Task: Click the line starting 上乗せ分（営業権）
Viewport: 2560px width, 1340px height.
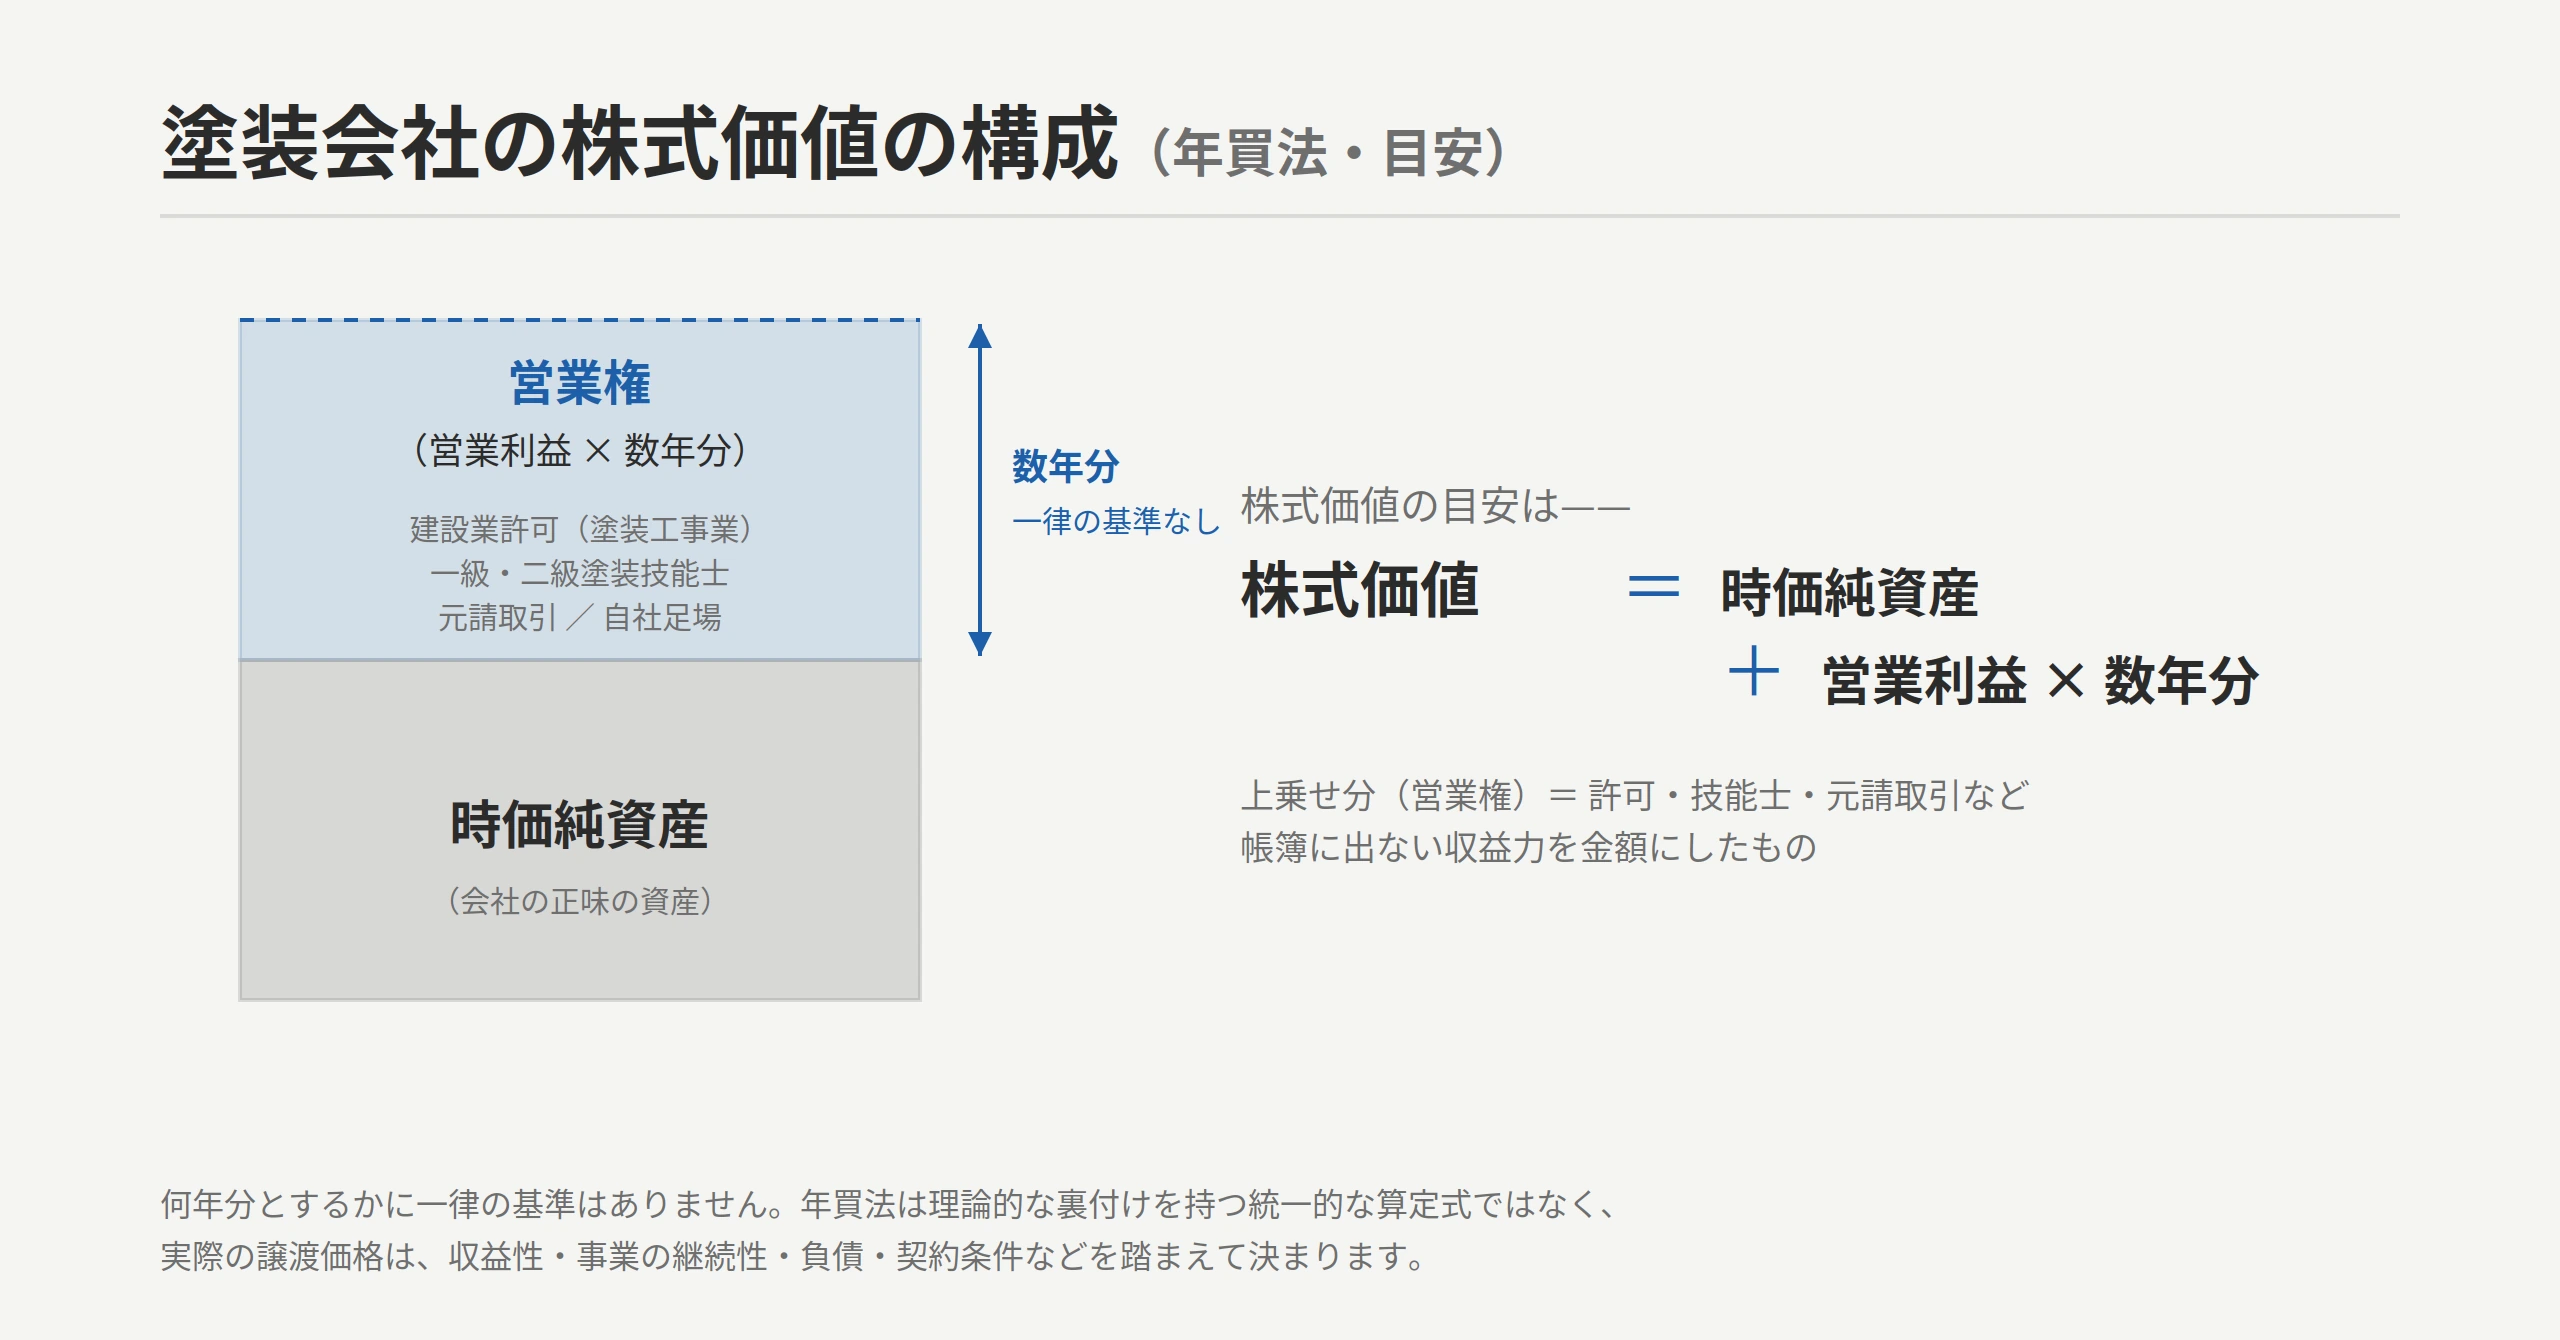Action: point(1635,796)
